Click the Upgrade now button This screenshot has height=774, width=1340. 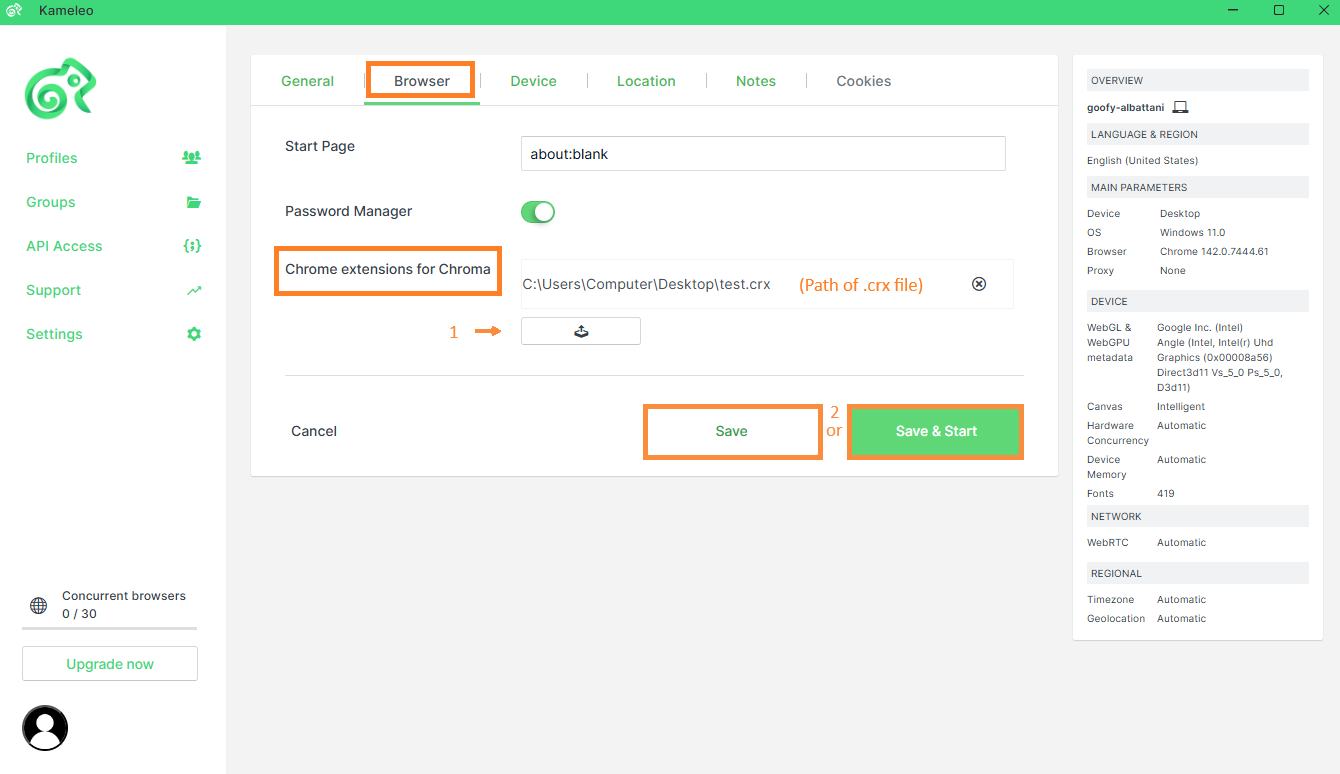(x=110, y=664)
